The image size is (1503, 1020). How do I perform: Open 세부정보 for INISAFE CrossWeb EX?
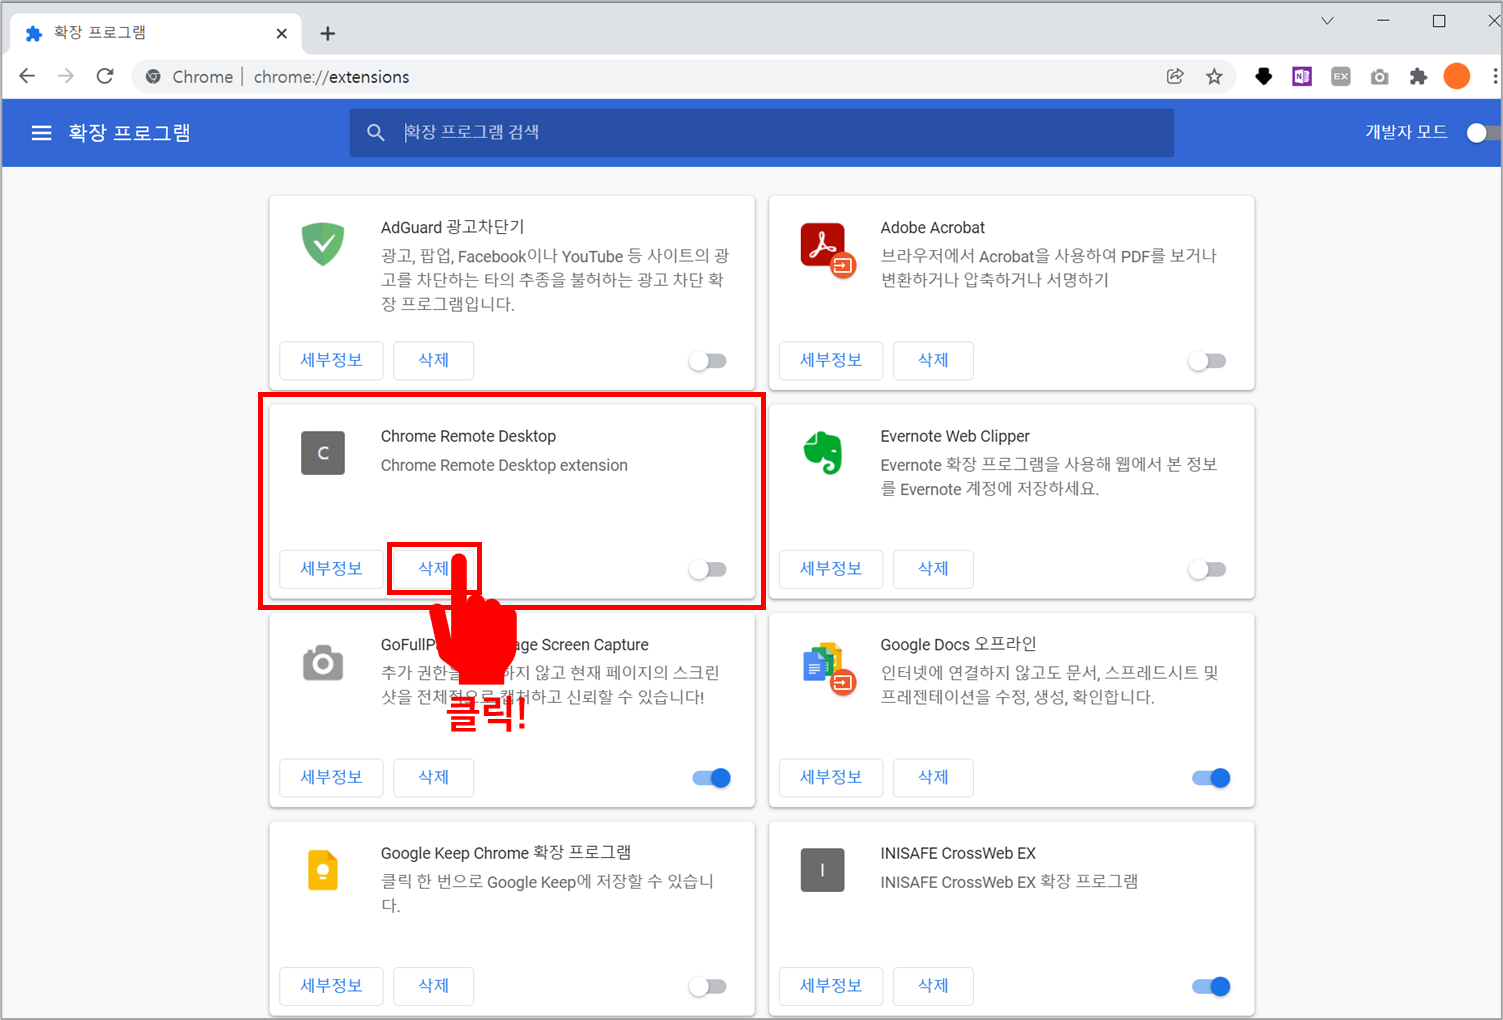coord(831,986)
